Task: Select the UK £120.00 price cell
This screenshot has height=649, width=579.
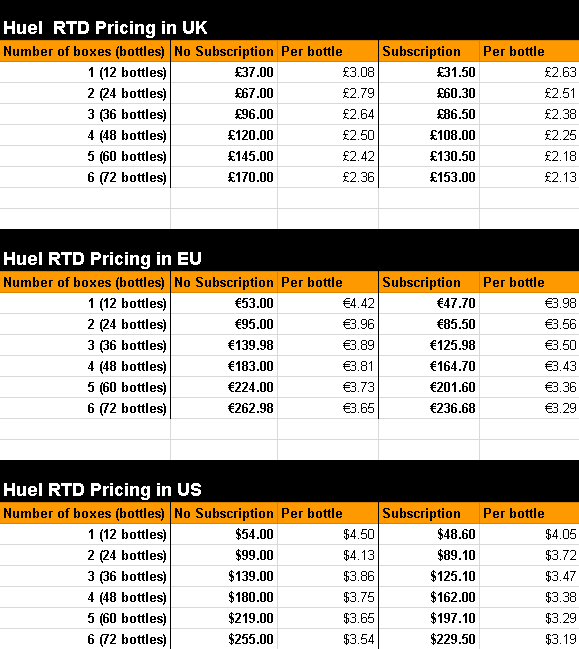Action: pyautogui.click(x=224, y=135)
